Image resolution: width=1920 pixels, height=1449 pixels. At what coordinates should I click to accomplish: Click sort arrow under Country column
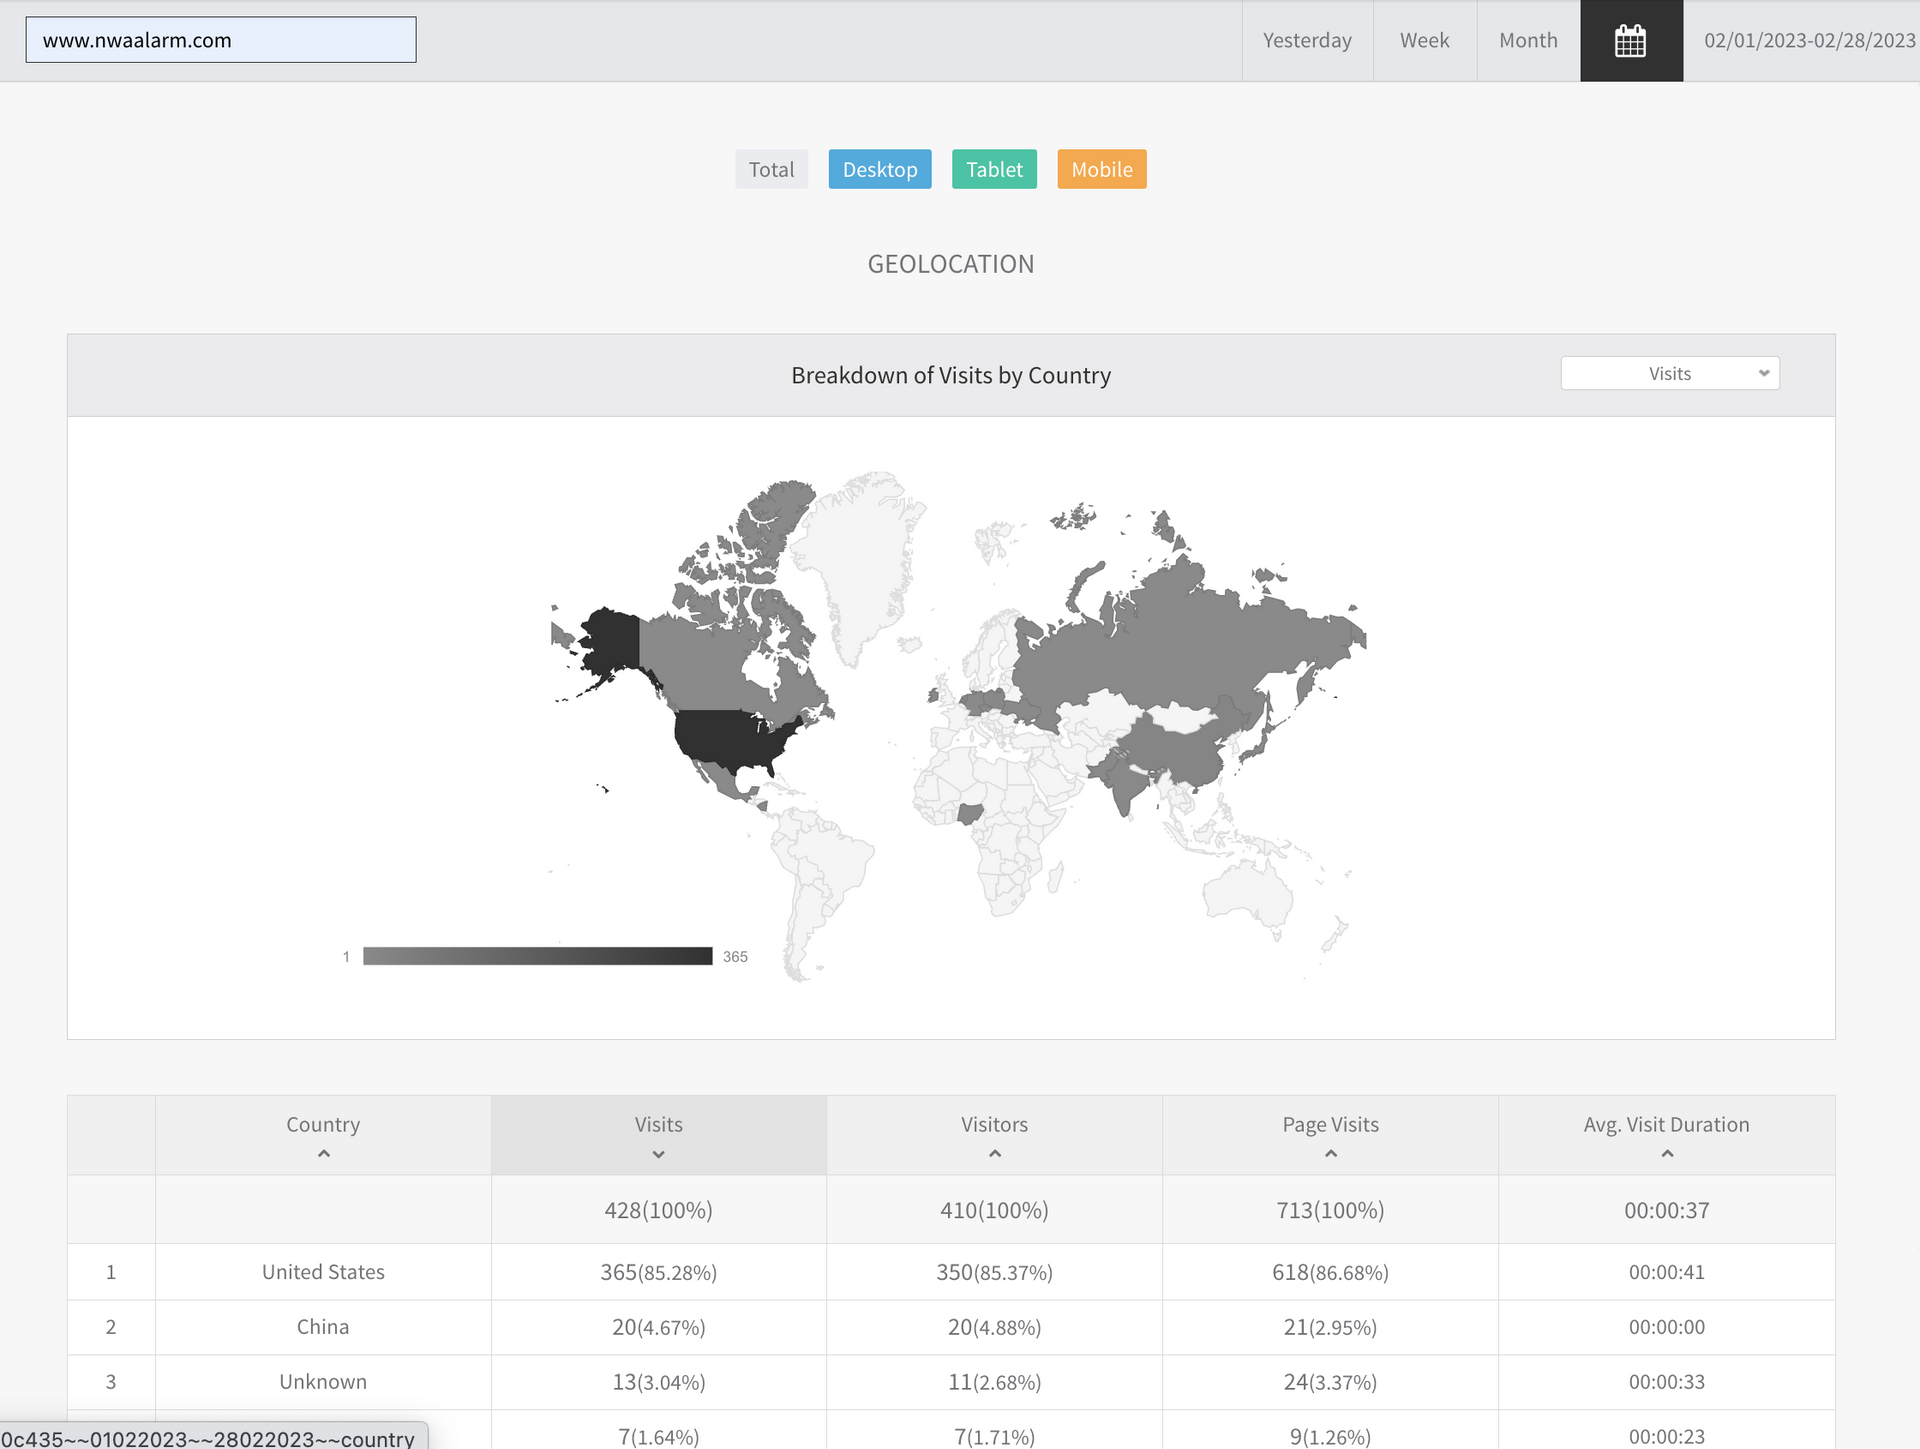[x=323, y=1154]
